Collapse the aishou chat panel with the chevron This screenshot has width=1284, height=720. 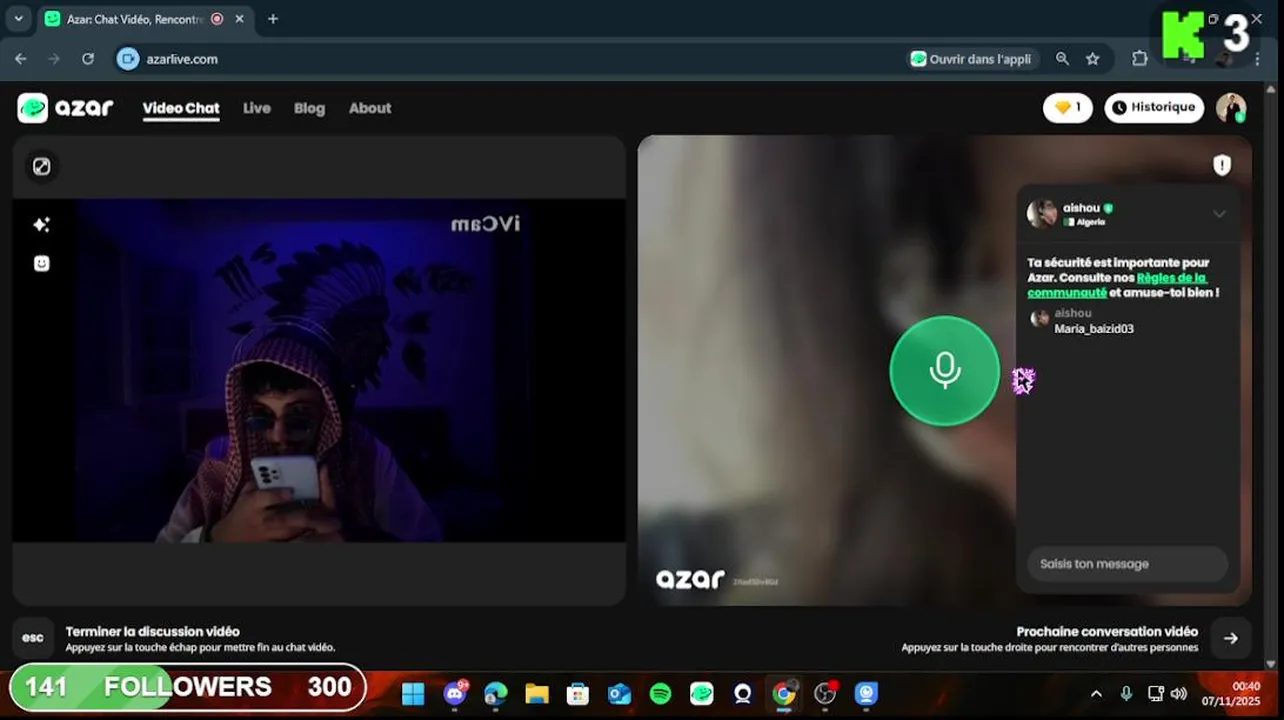(1219, 213)
